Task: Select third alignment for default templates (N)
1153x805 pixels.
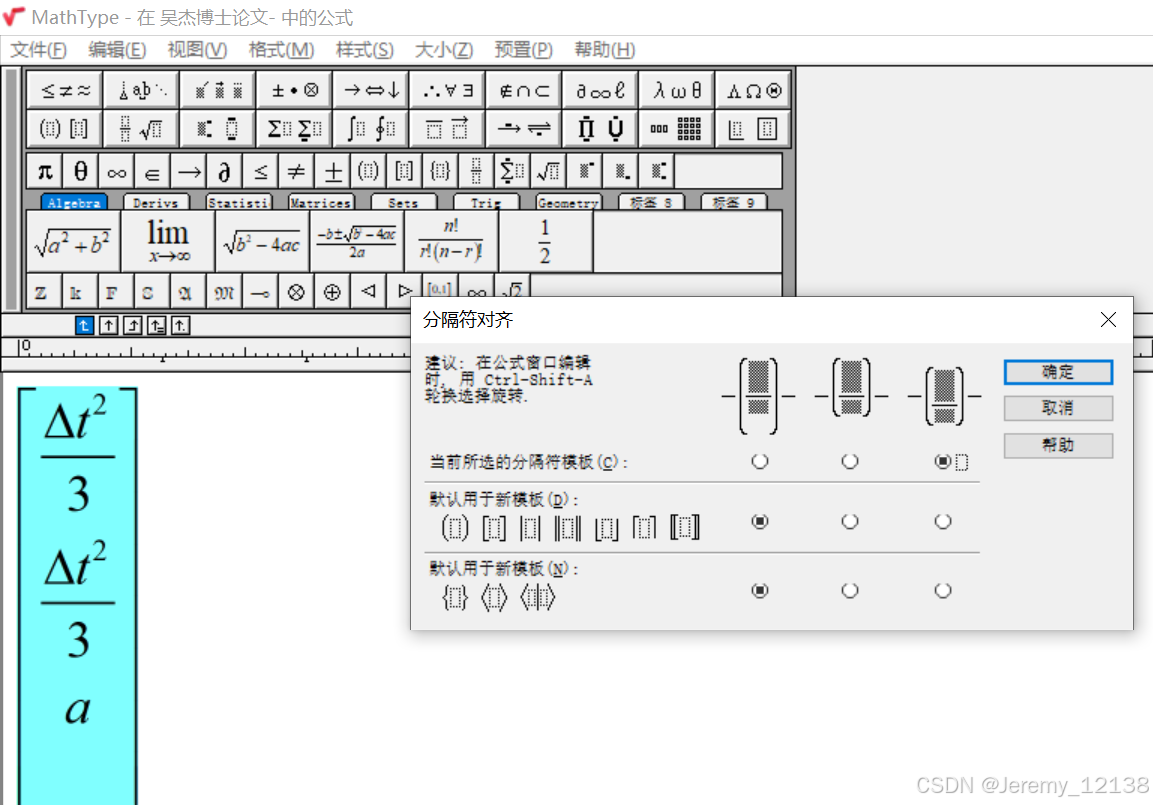Action: pos(943,590)
